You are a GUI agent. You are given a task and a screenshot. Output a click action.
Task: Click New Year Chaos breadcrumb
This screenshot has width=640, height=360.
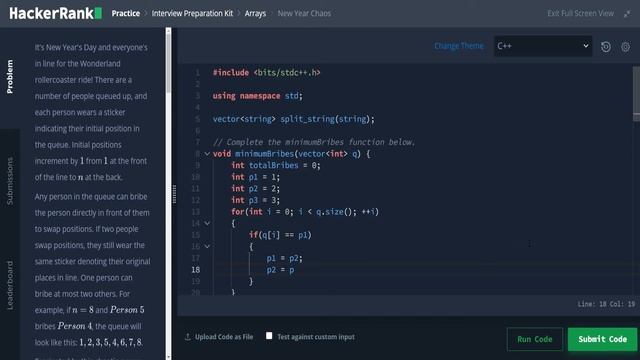[x=304, y=13]
